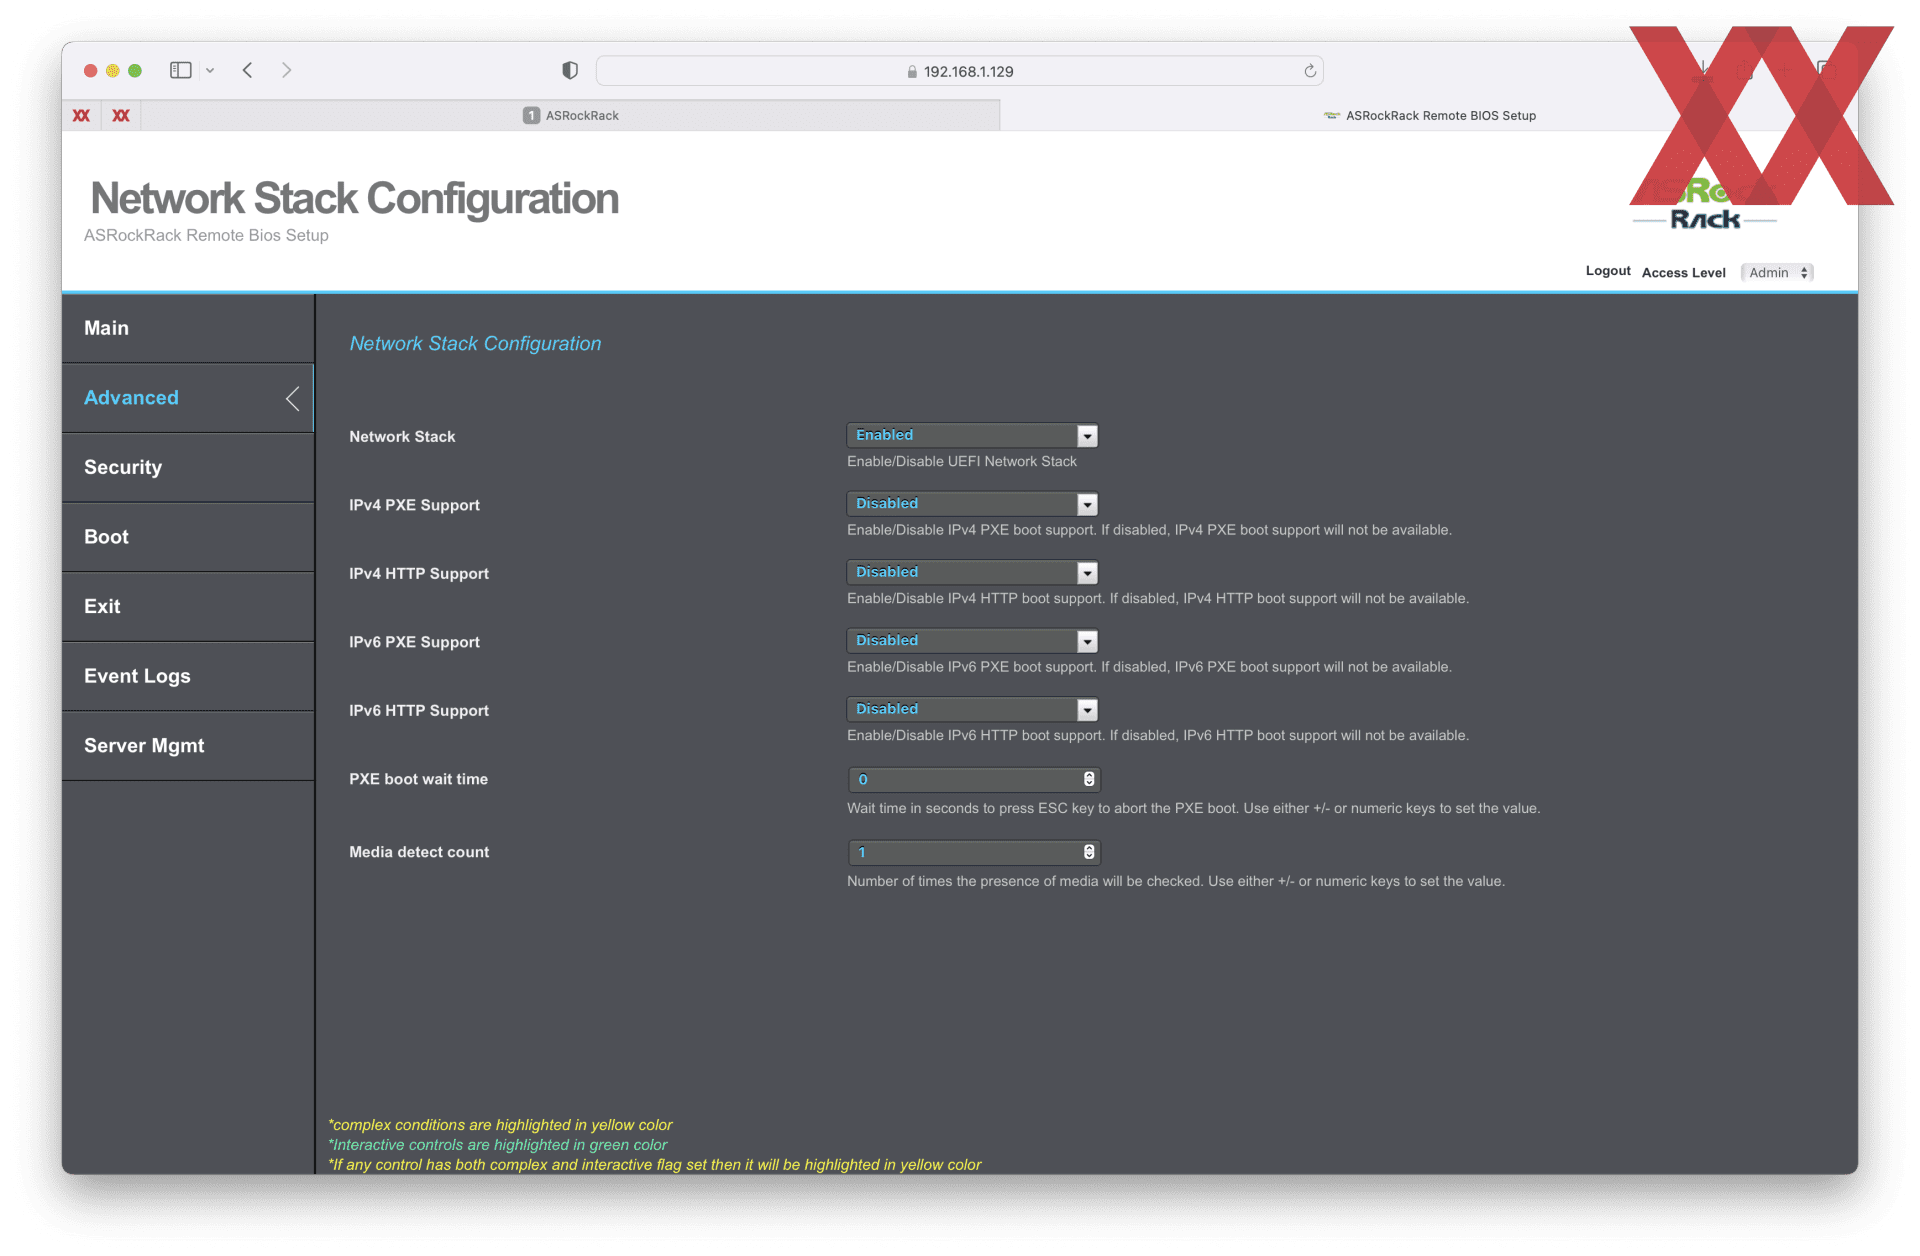This screenshot has height=1256, width=1920.
Task: Open the Network Stack dropdown
Action: 972,436
